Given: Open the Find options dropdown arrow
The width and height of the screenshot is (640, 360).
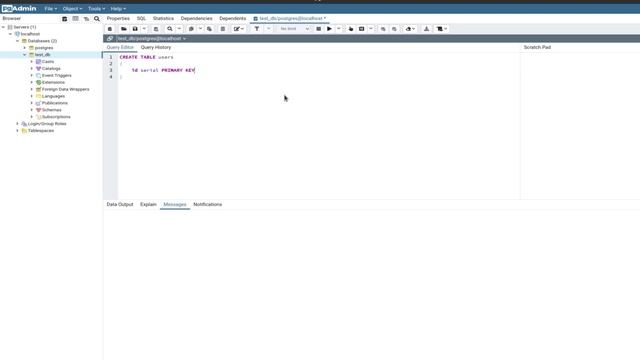Looking at the screenshot, I should tap(179, 29).
